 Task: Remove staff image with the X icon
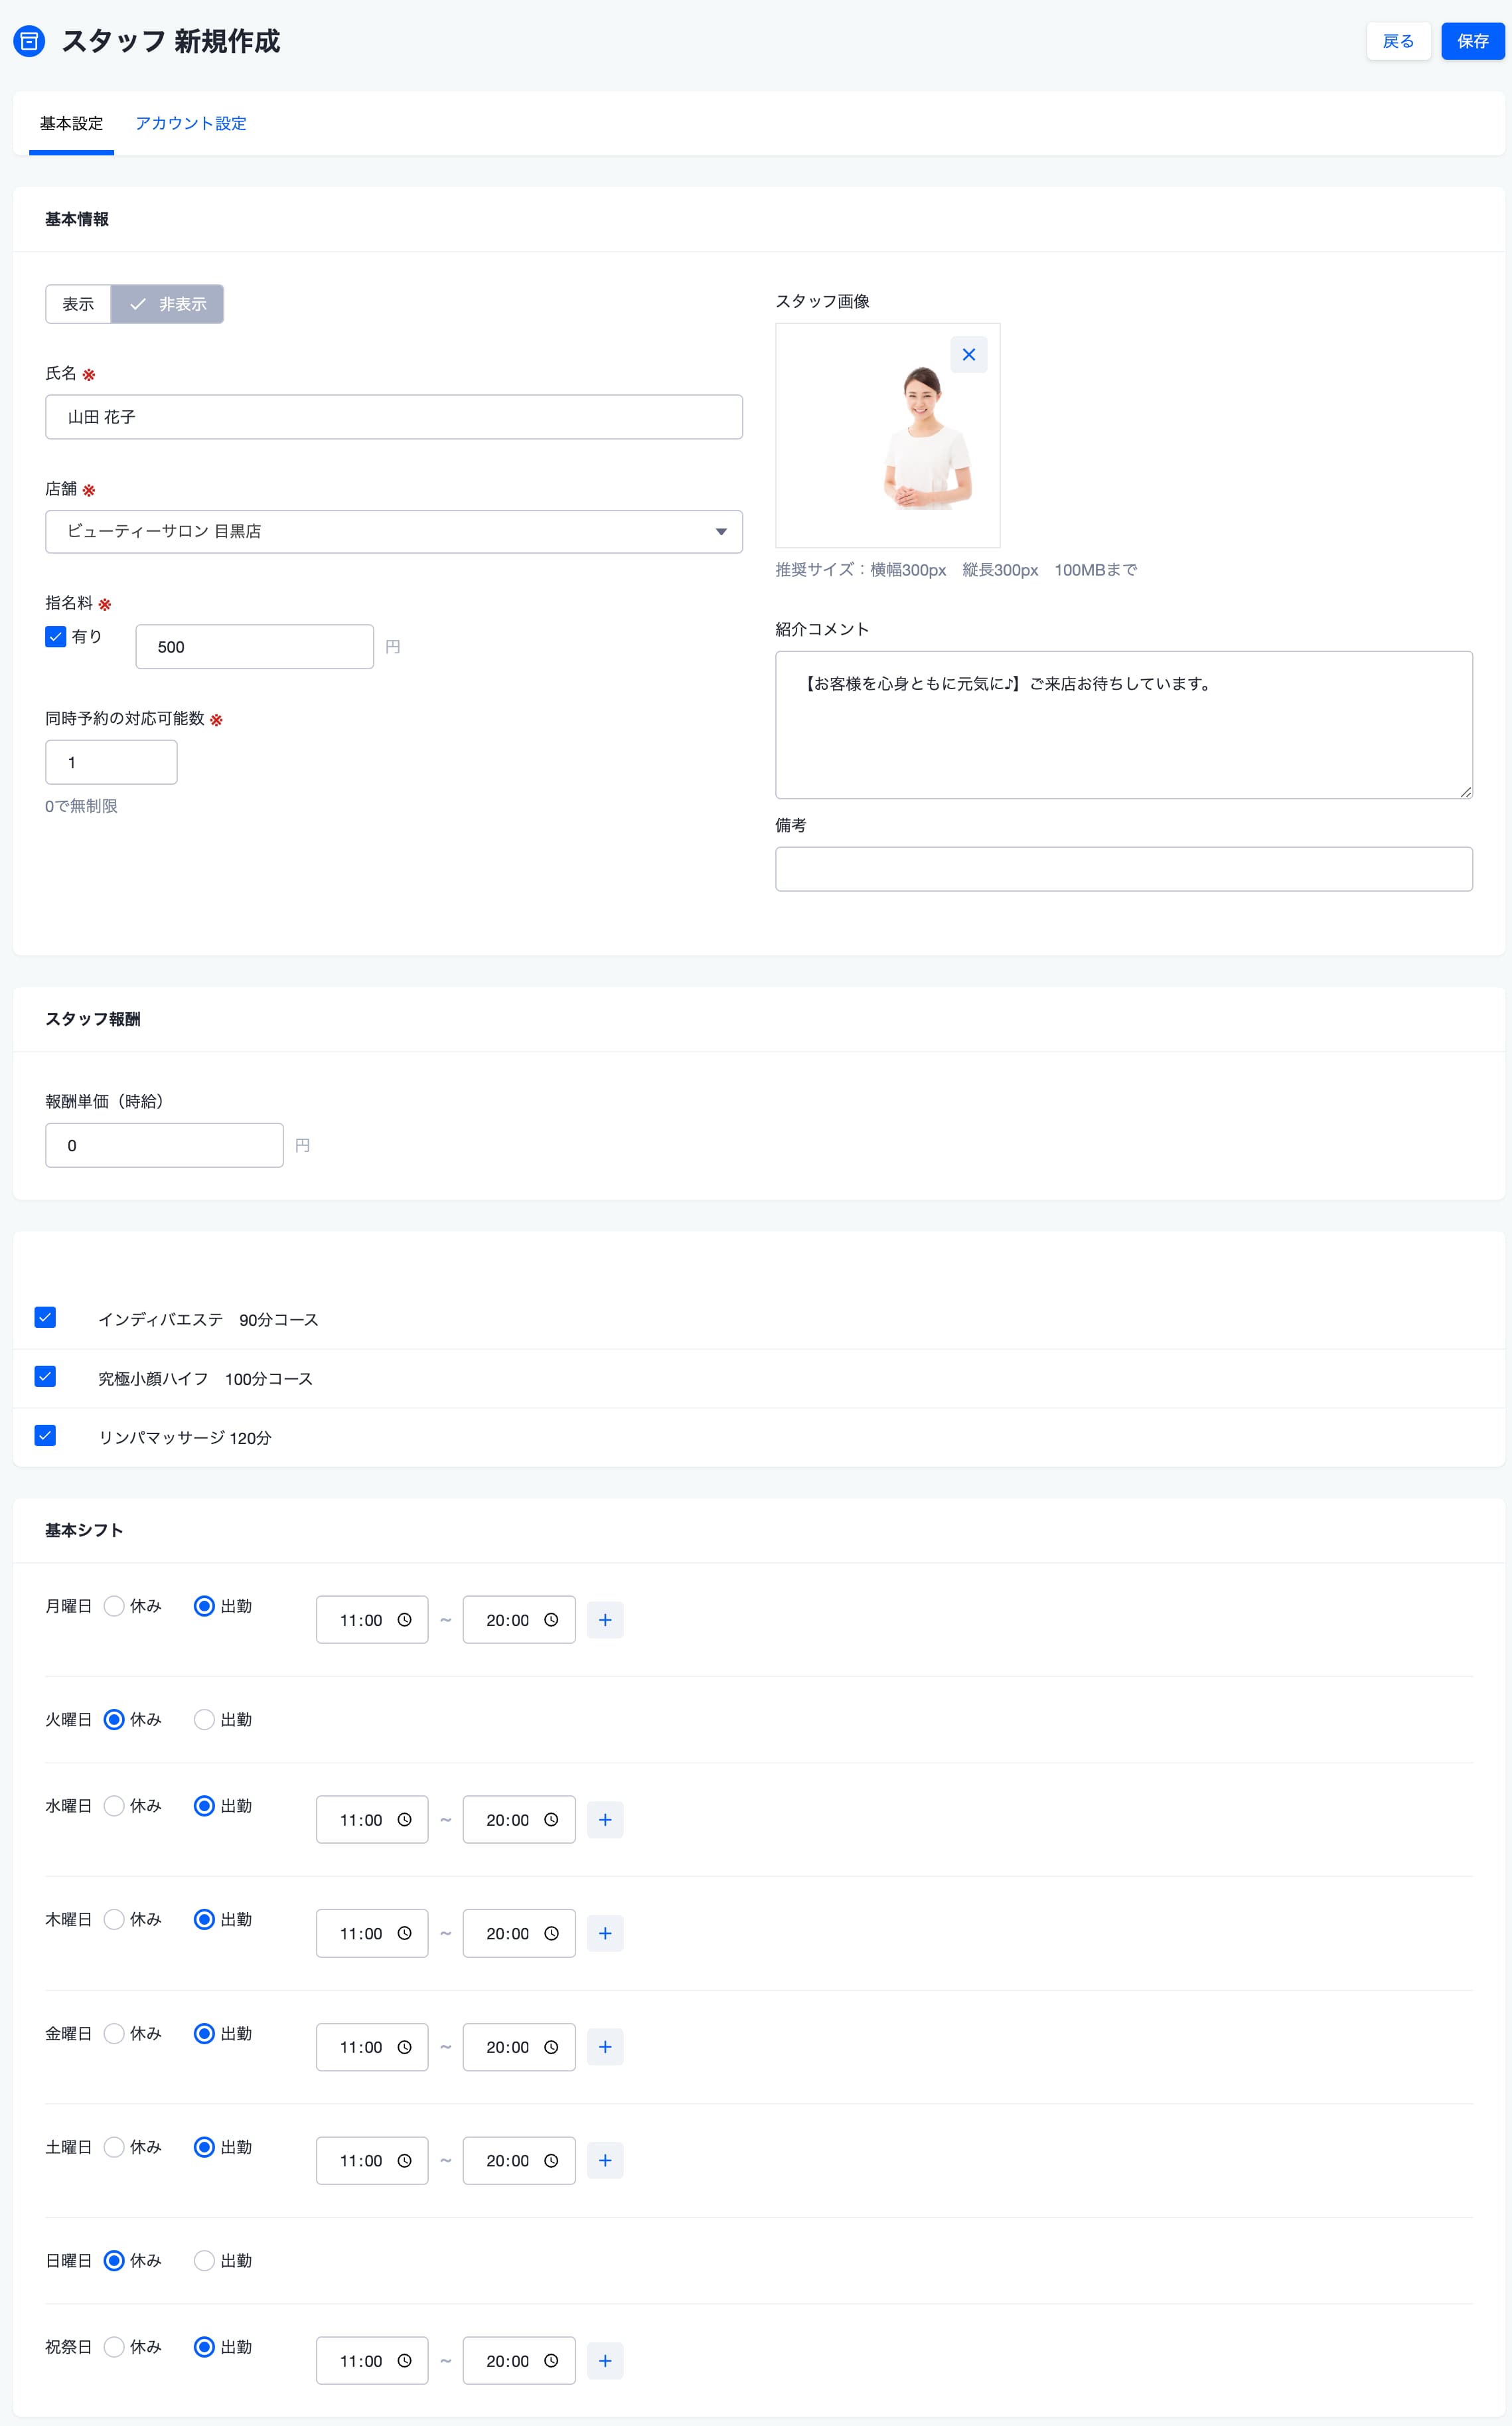point(968,355)
